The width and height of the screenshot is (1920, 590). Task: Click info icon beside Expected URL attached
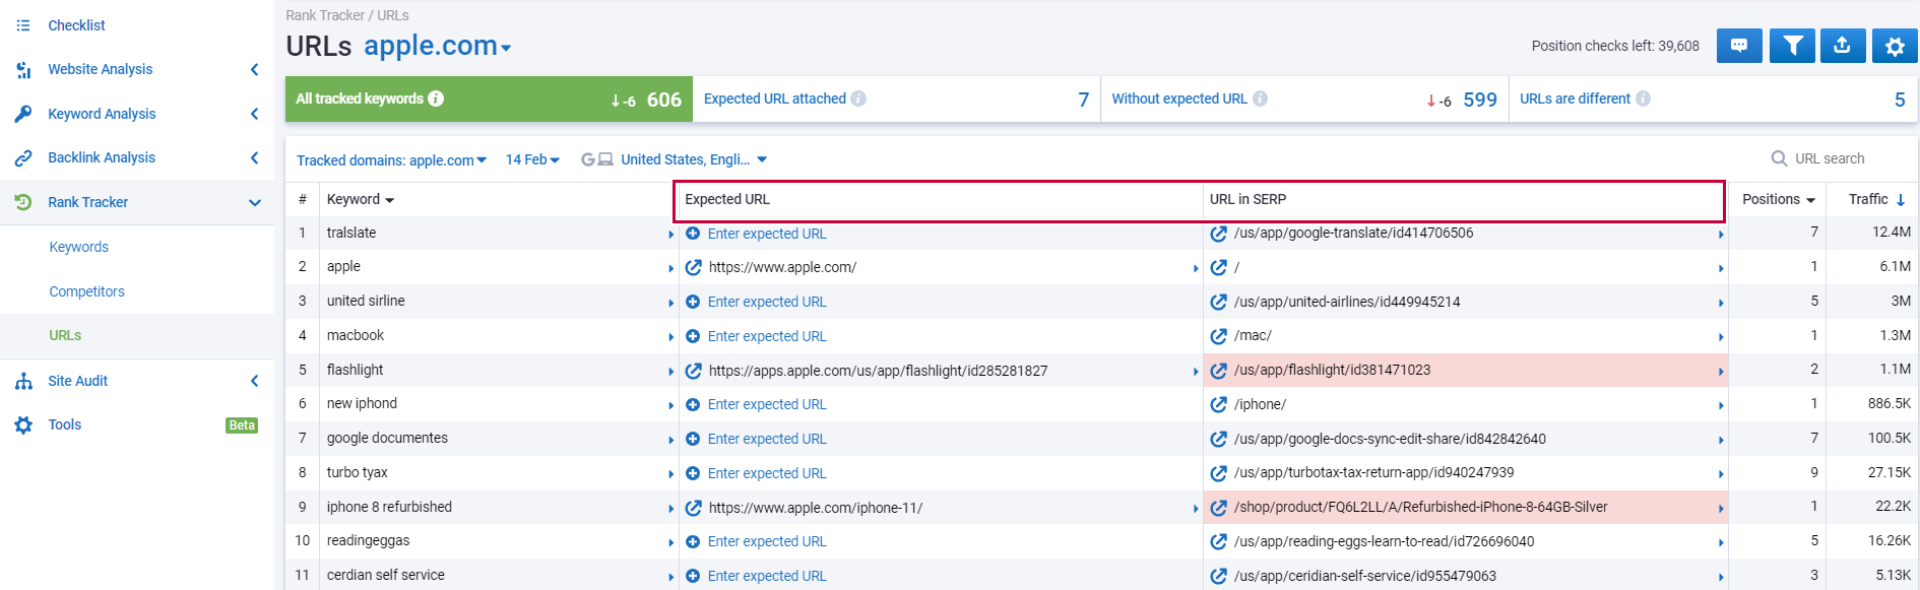point(858,98)
